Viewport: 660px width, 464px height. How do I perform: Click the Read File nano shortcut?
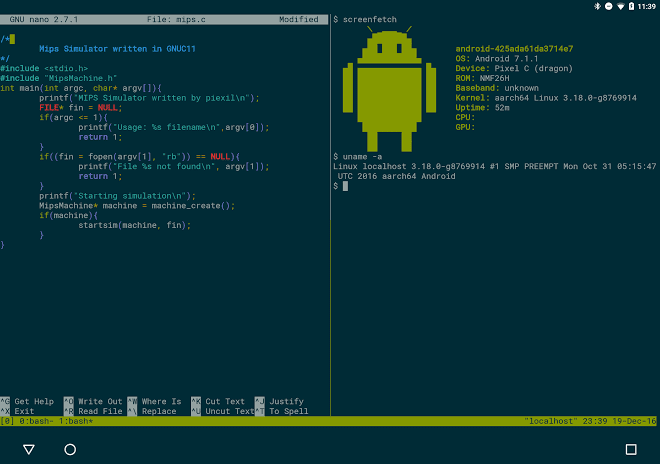coord(93,411)
